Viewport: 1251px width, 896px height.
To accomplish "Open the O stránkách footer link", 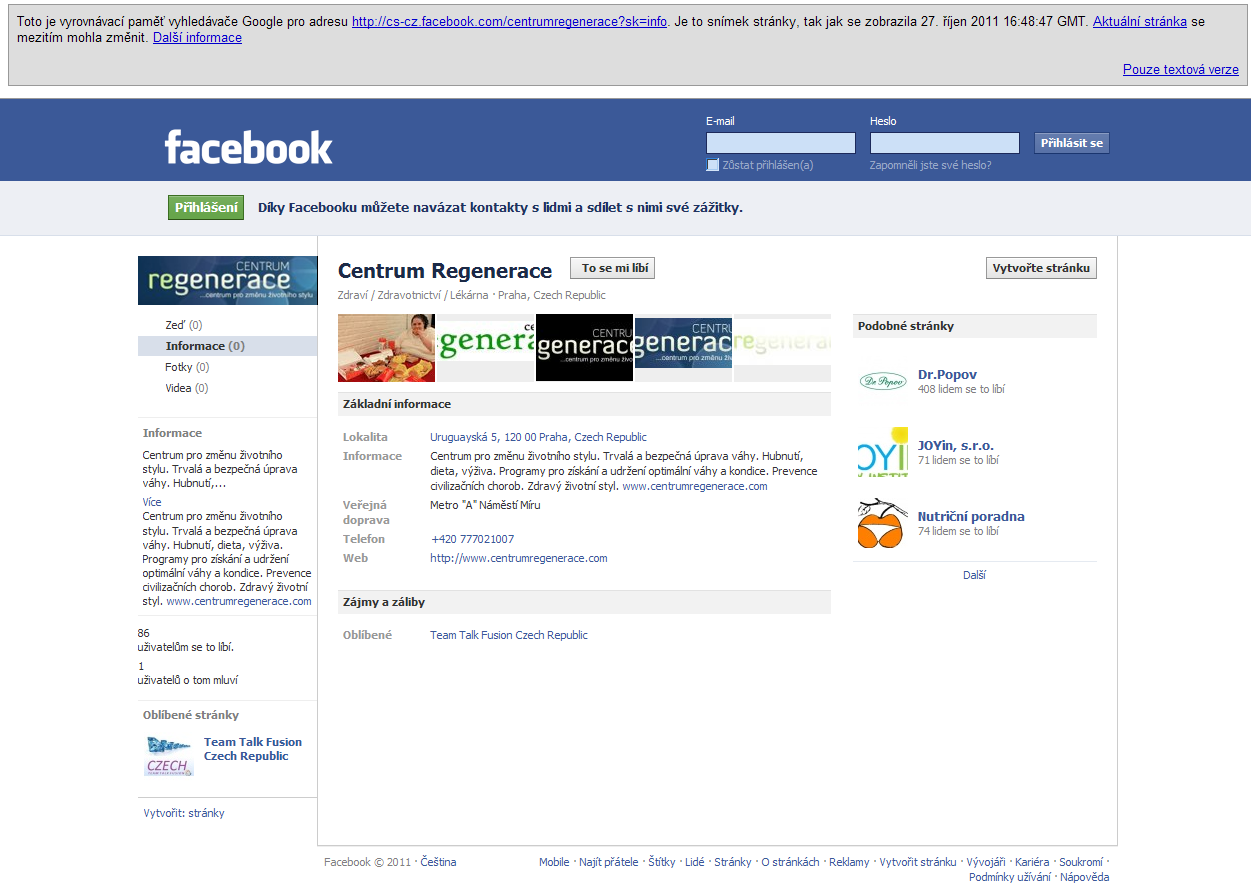I will [x=790, y=862].
